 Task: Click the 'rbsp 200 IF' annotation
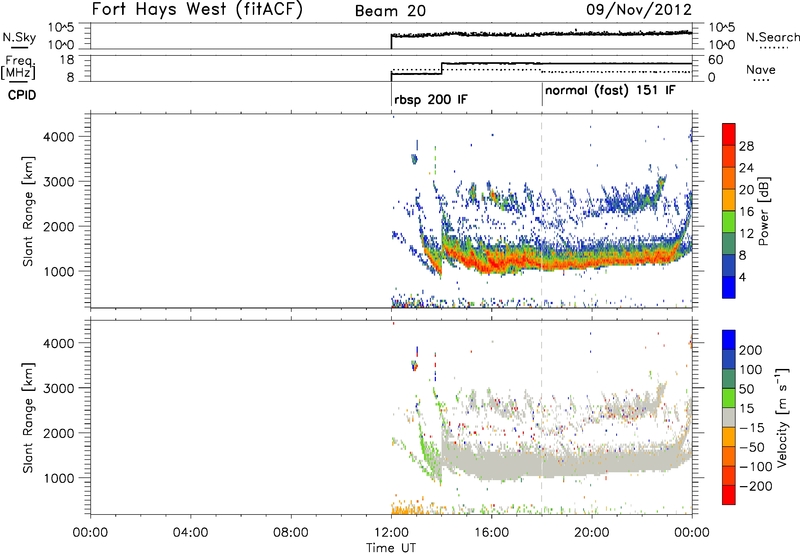[431, 99]
